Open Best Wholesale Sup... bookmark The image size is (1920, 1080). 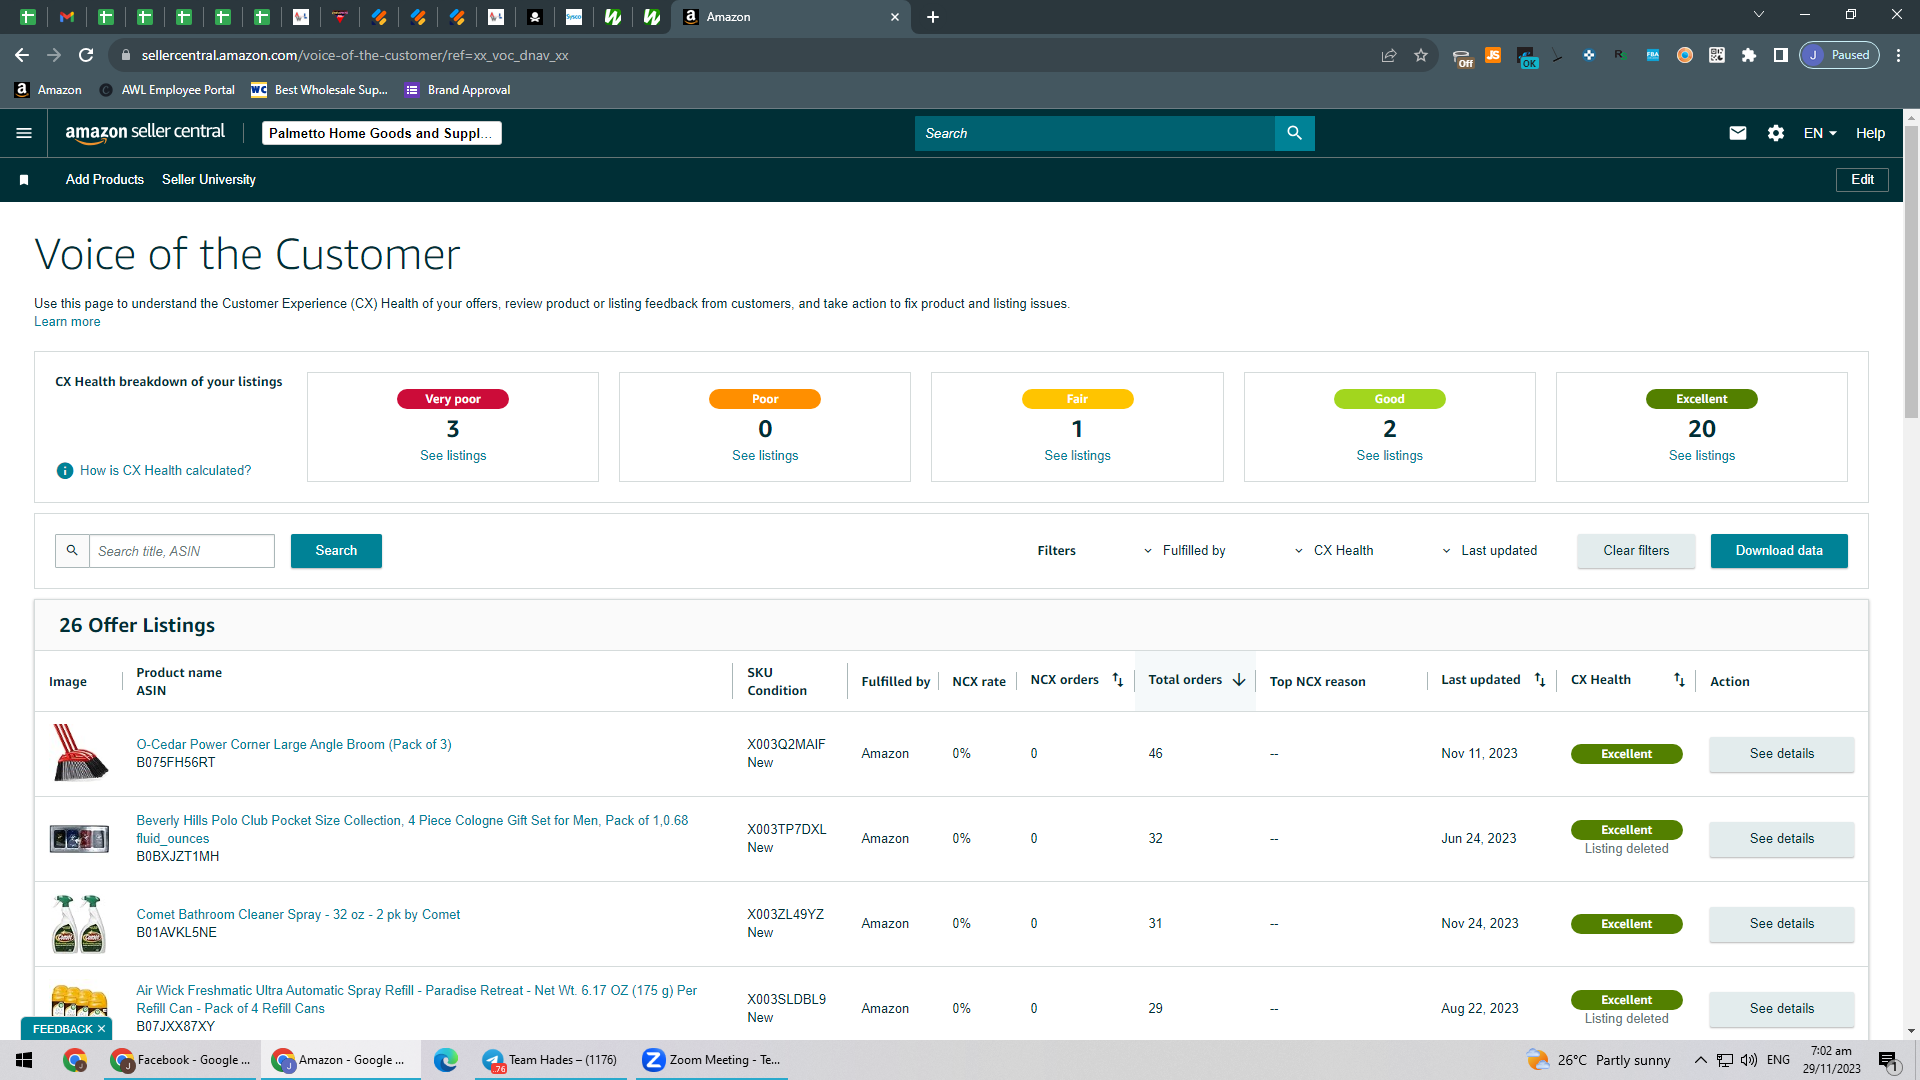(320, 90)
